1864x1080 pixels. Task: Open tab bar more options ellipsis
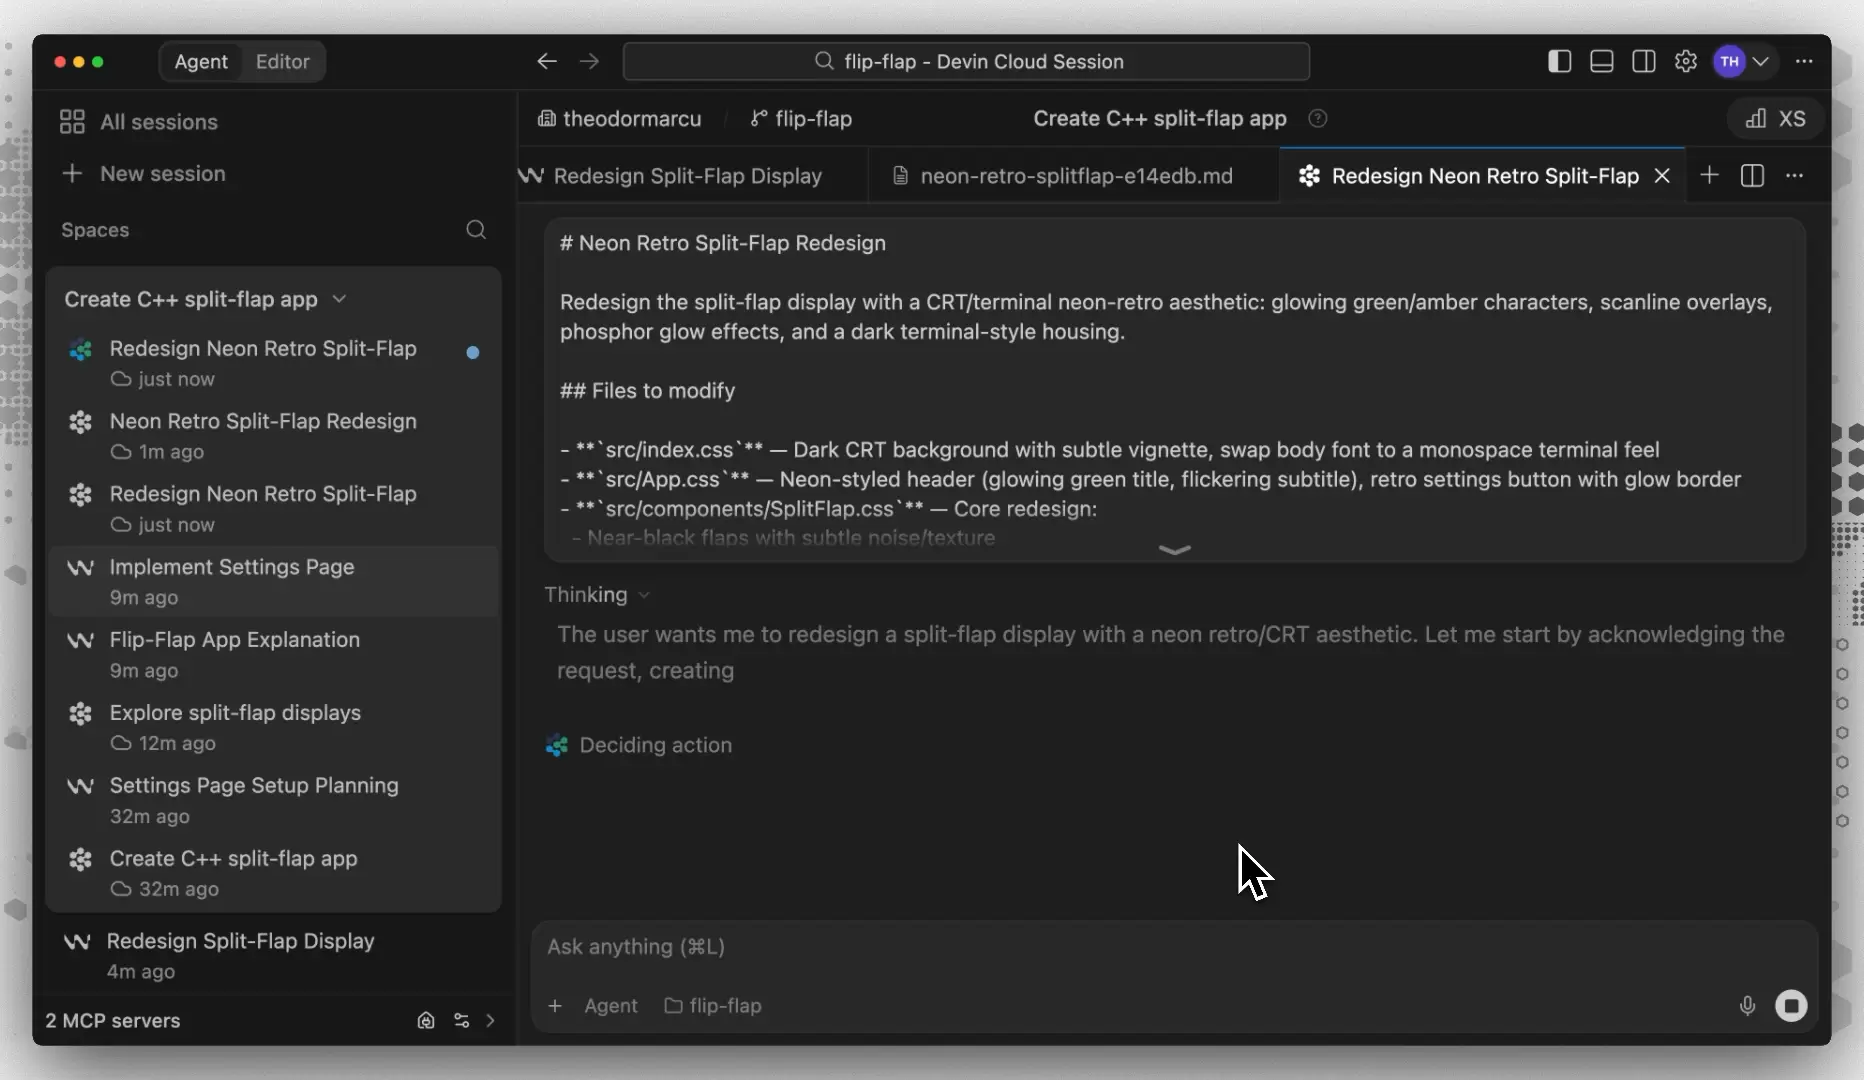[1795, 175]
